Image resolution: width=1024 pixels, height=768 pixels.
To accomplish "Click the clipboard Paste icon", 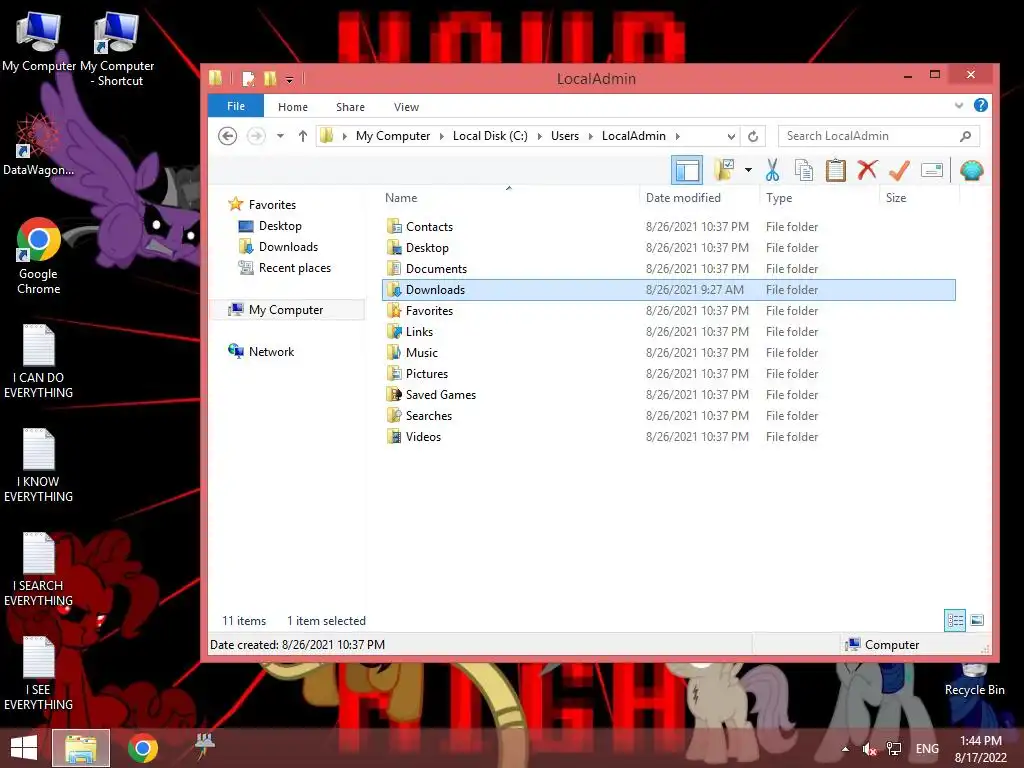I will pos(835,170).
